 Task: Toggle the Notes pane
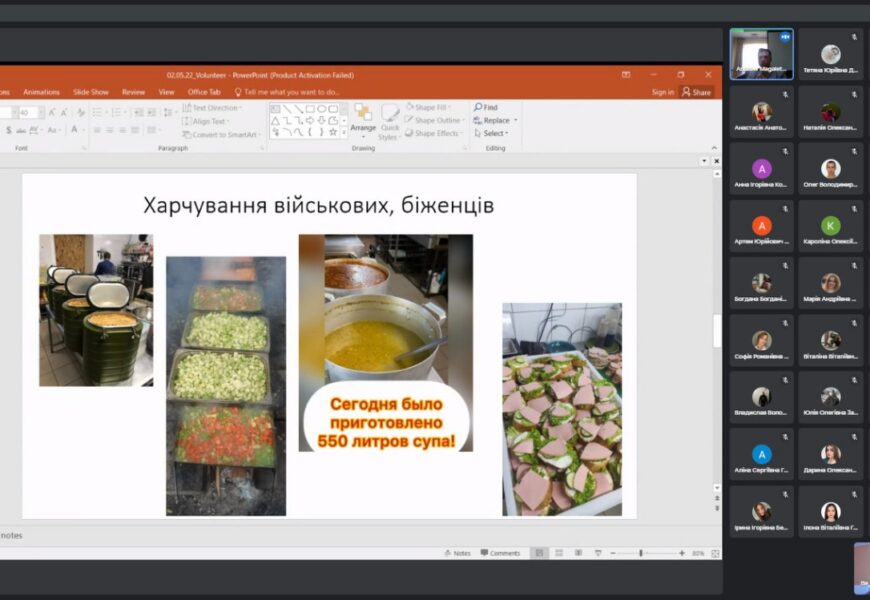(461, 553)
